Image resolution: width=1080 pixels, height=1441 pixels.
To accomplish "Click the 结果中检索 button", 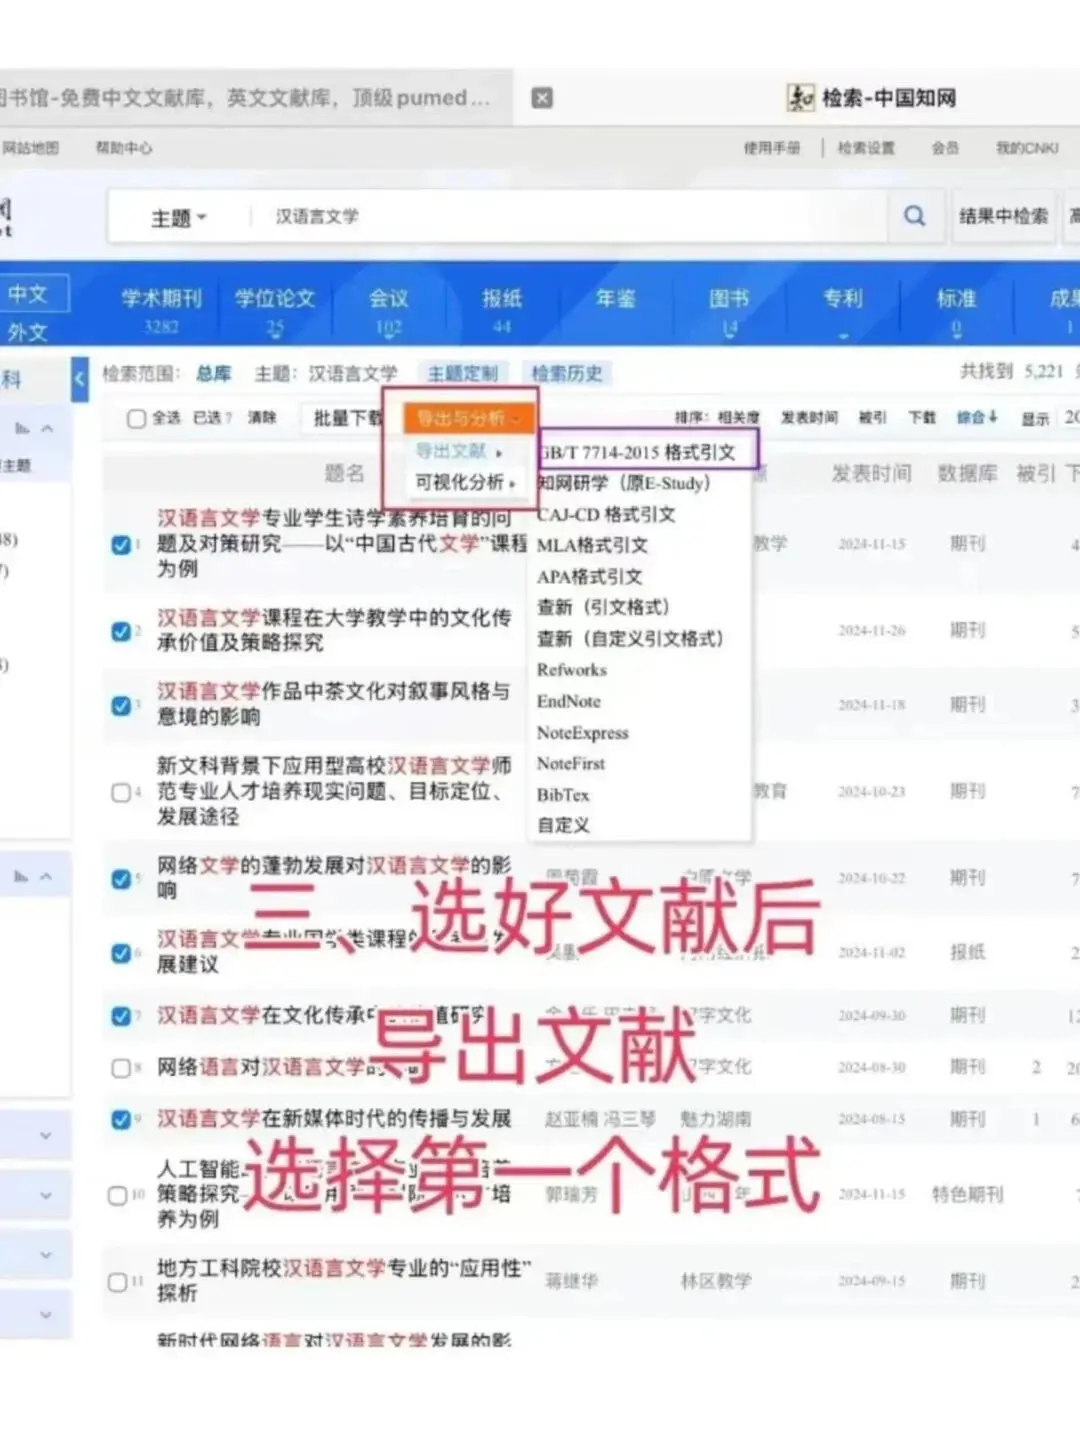I will click(x=1003, y=216).
